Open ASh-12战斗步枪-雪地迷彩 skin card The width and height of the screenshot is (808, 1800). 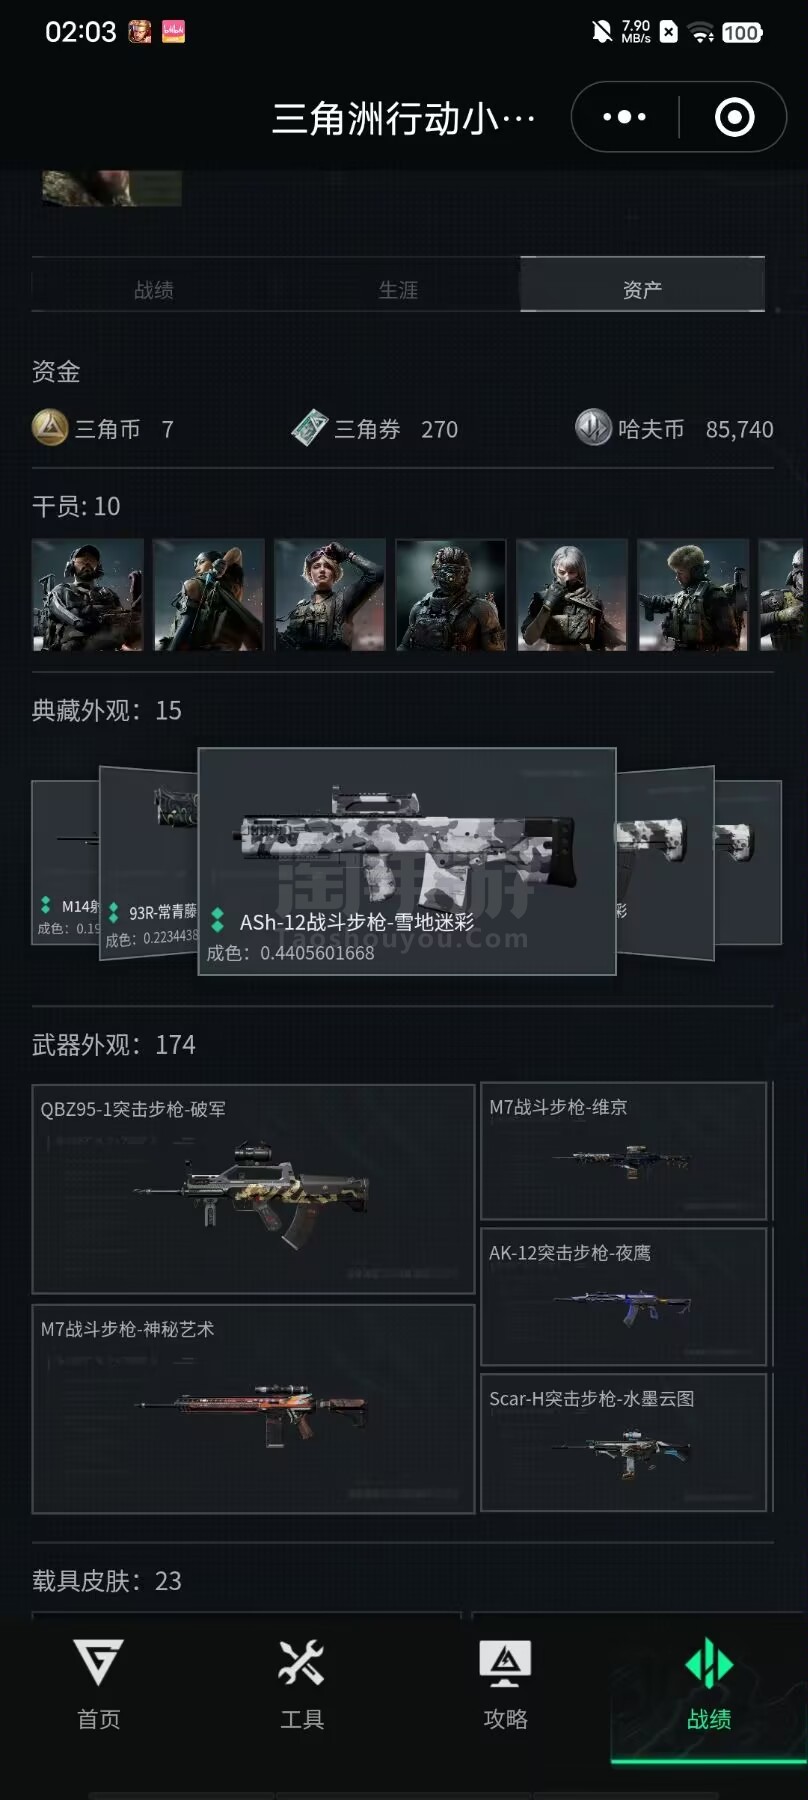click(407, 861)
